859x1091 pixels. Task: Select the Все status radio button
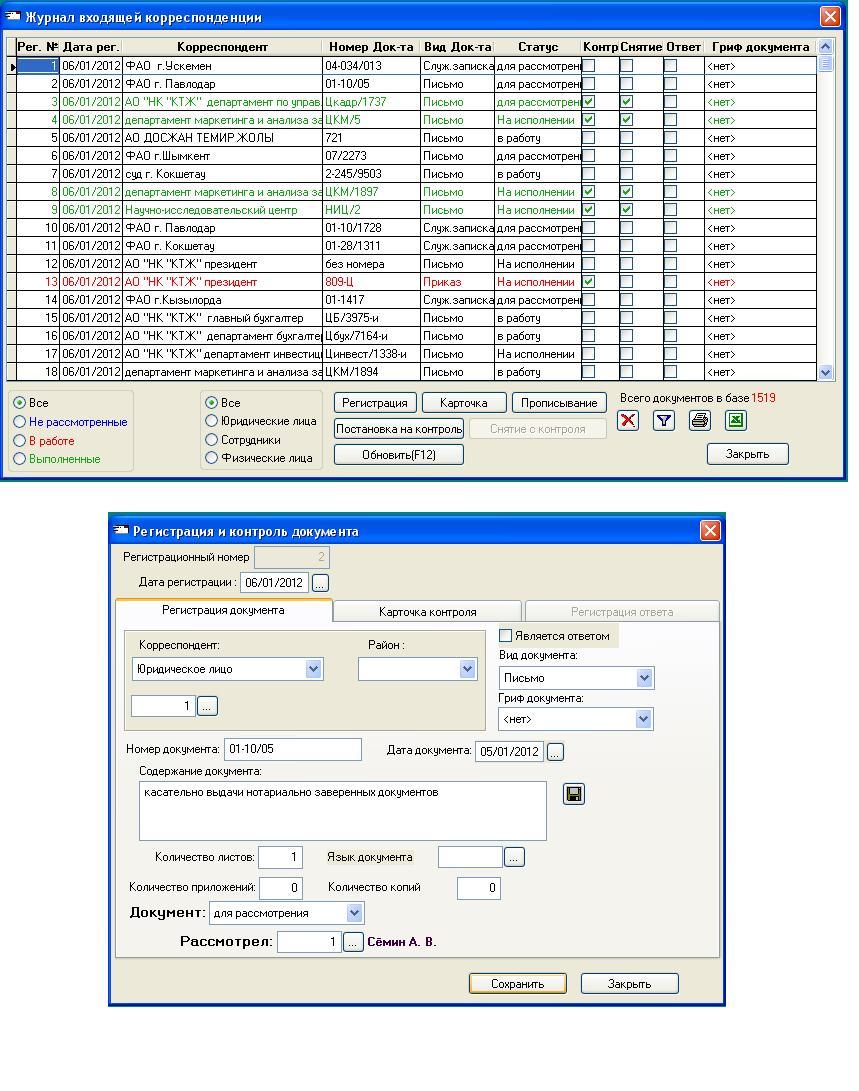[19, 403]
